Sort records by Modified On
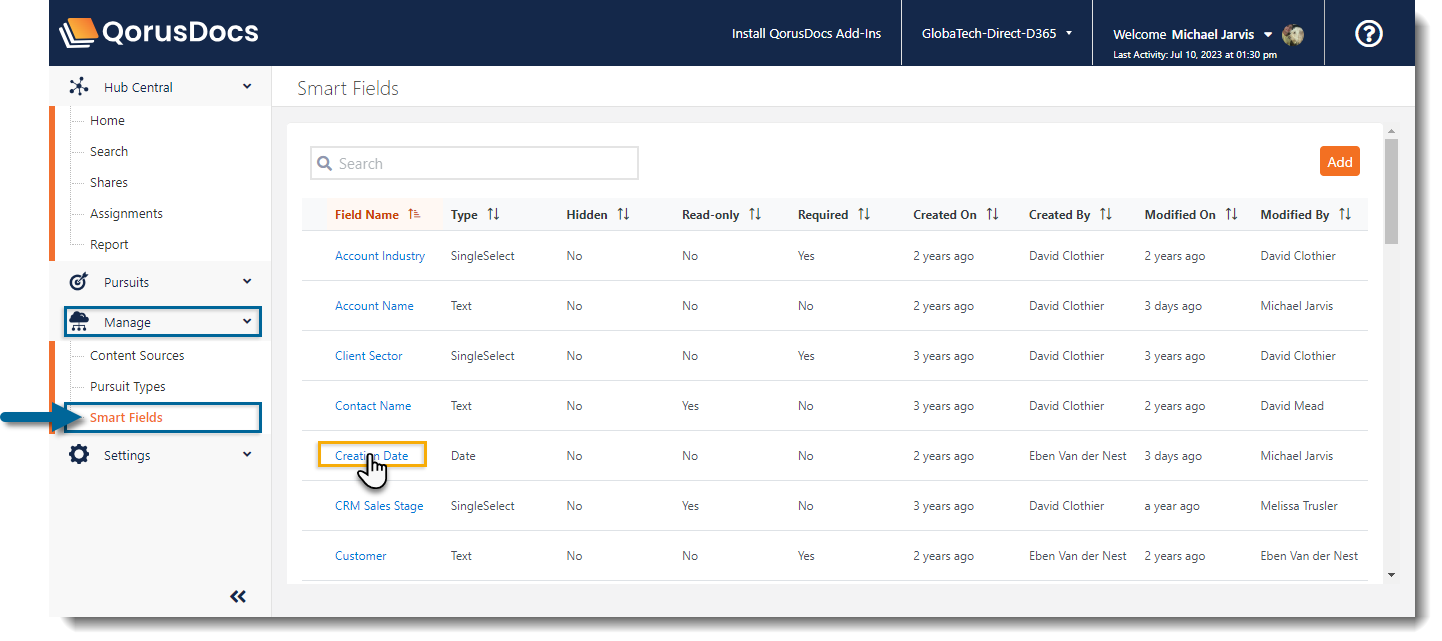Image resolution: width=1442 pixels, height=641 pixels. [x=1233, y=213]
